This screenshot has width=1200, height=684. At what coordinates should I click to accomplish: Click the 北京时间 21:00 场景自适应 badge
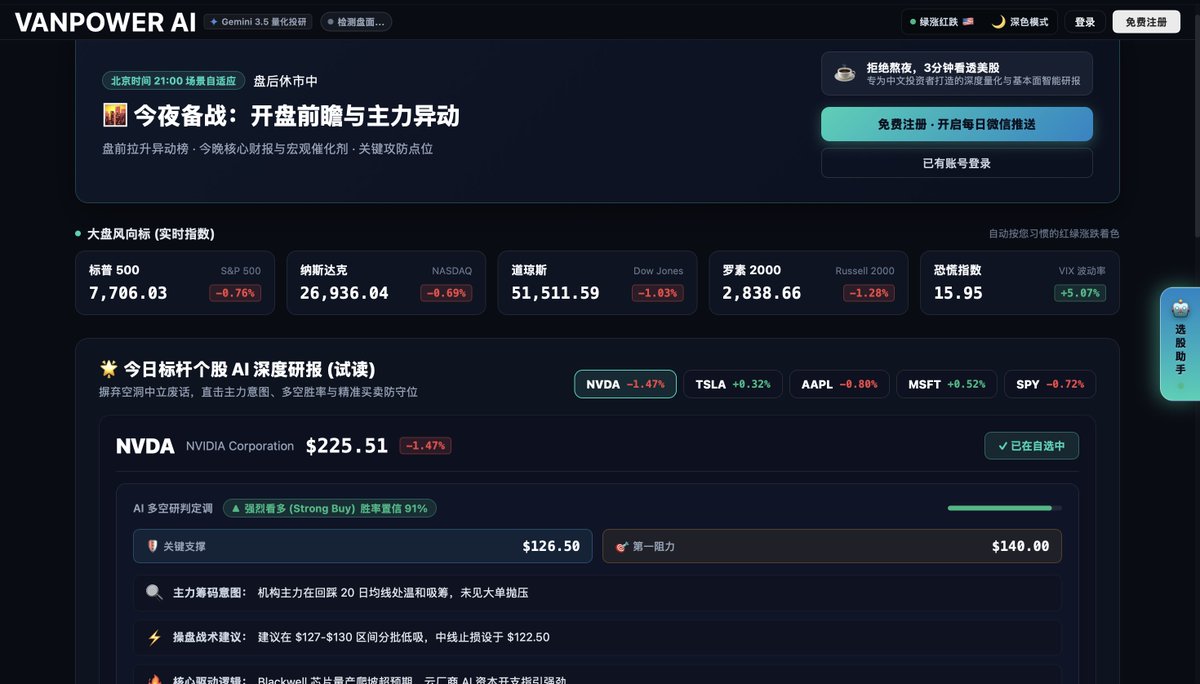click(174, 81)
